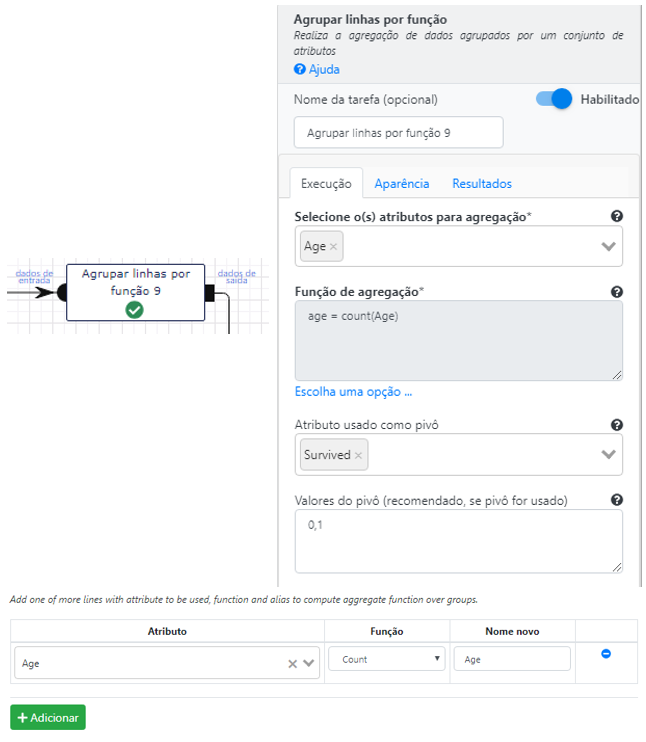The image size is (646, 742).
Task: Click the Nome da tarefa input field
Action: tap(398, 132)
